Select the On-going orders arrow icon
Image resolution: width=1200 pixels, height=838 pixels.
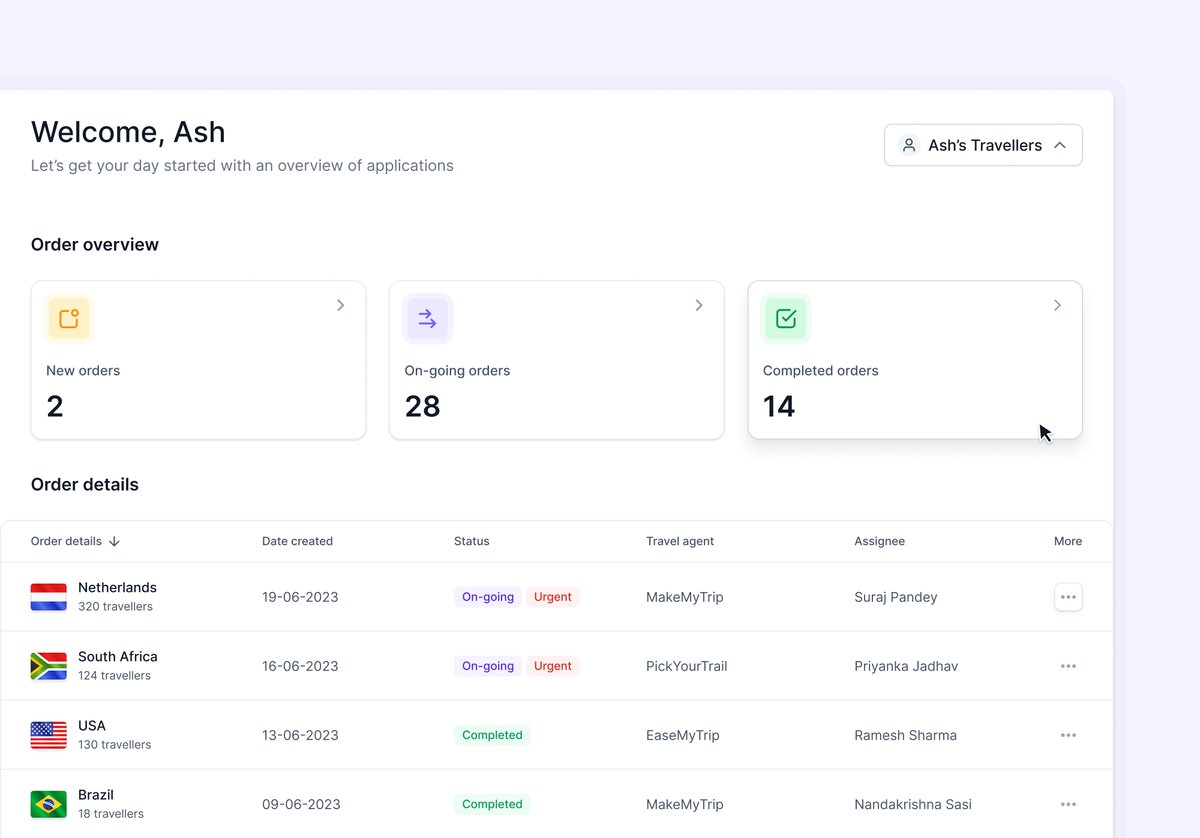pyautogui.click(x=427, y=318)
